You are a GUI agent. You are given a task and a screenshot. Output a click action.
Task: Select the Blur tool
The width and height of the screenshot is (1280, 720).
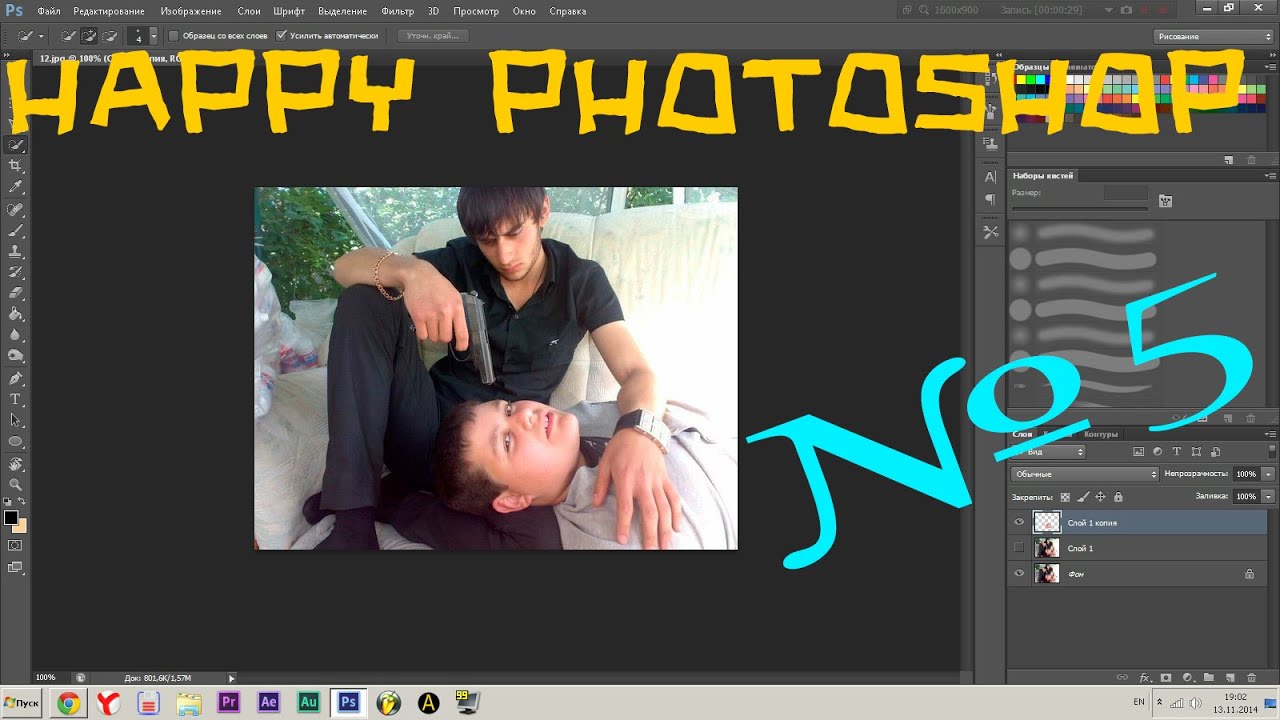tap(16, 335)
